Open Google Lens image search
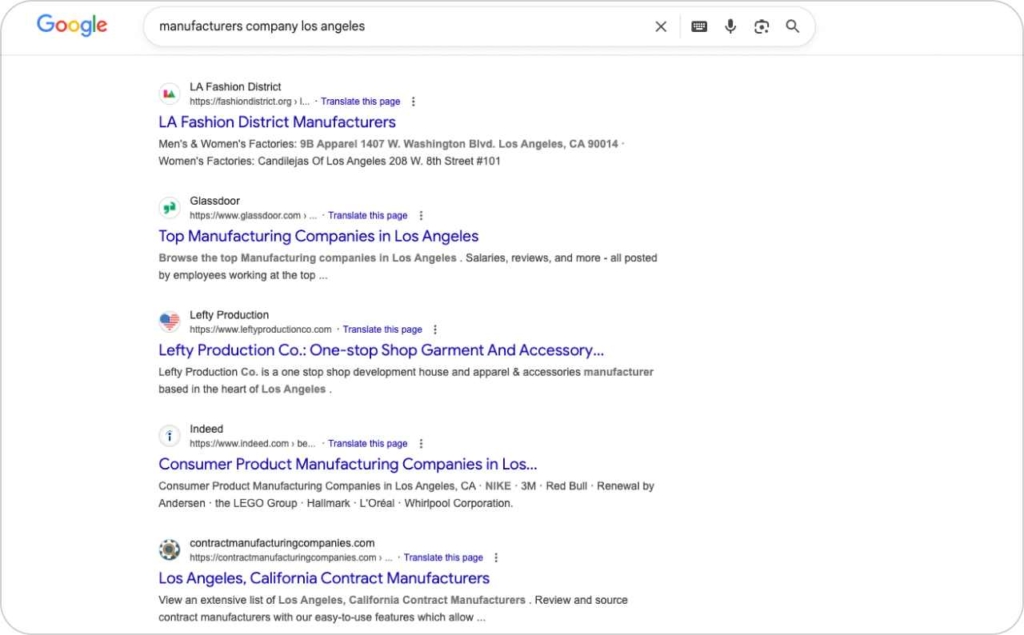Viewport: 1024px width, 635px height. click(762, 26)
